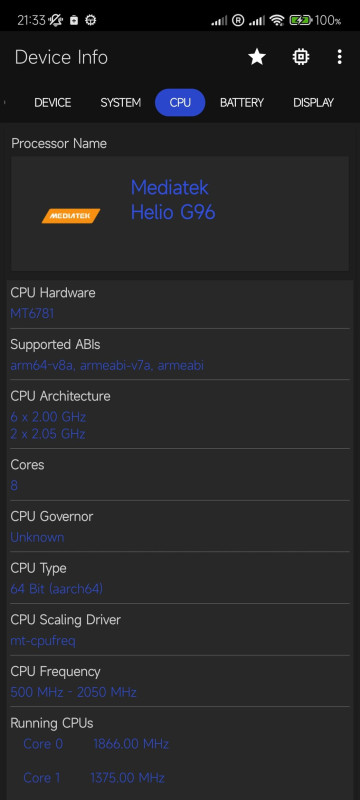The width and height of the screenshot is (360, 800).
Task: Open the BATTERY tab
Action: pos(242,103)
